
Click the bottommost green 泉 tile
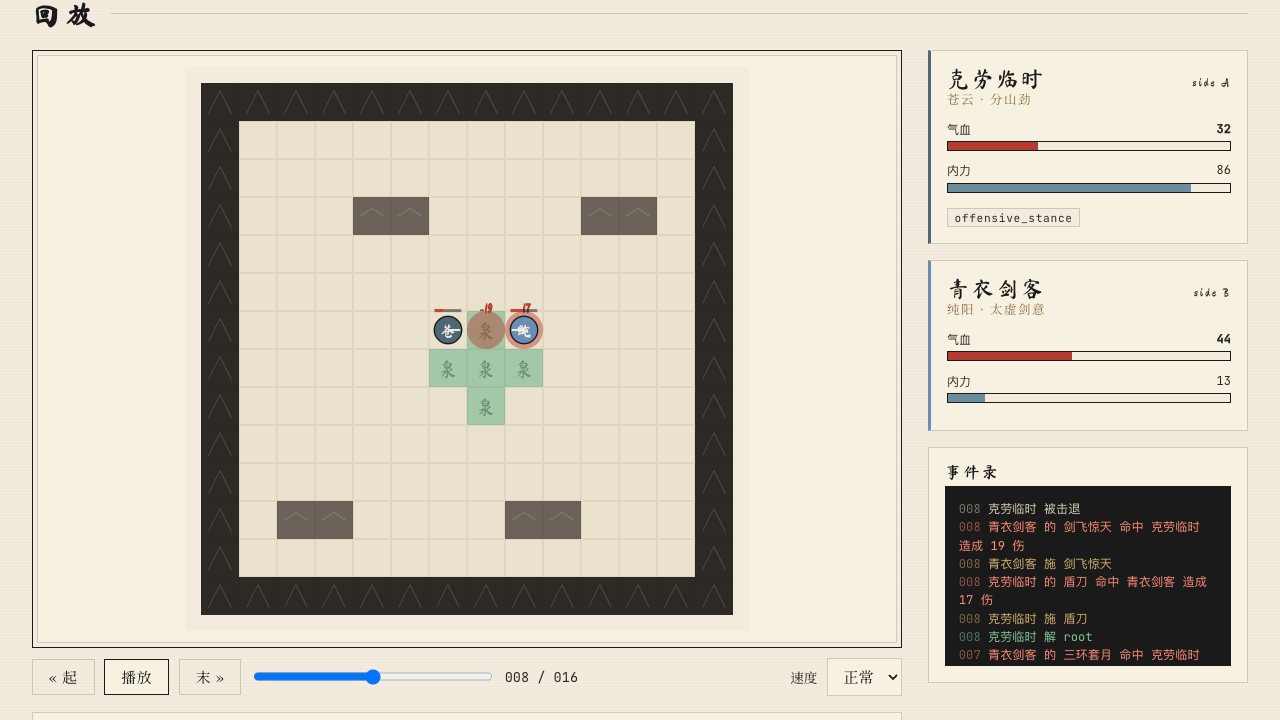(486, 406)
